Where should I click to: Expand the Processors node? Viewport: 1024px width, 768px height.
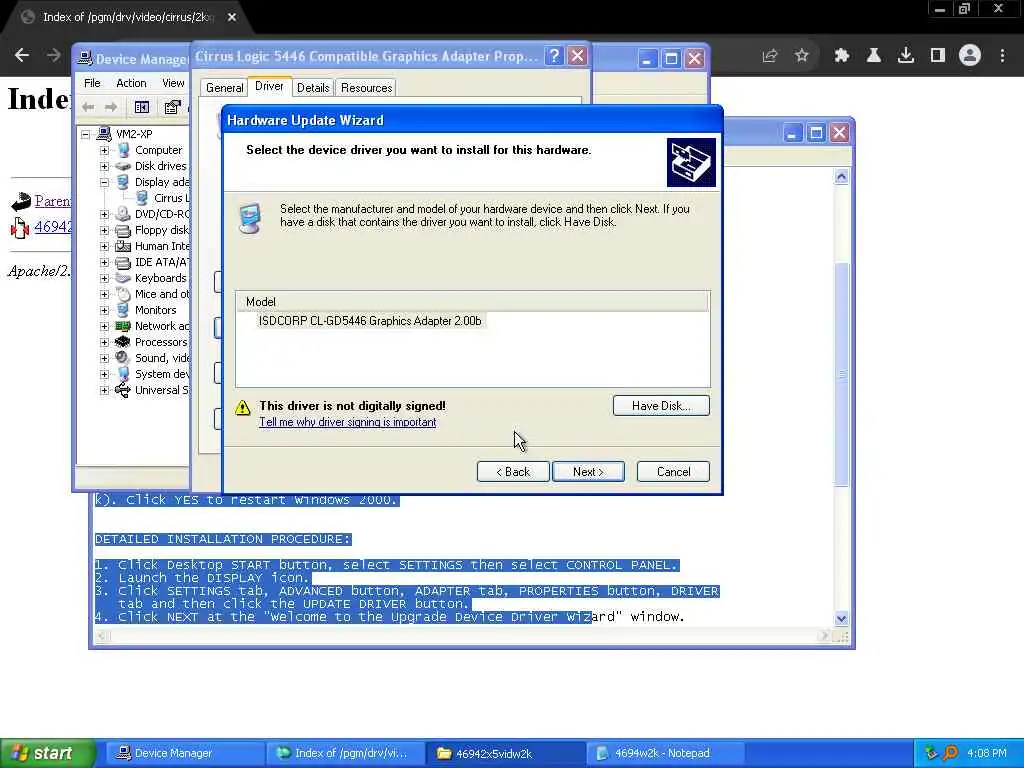[104, 342]
